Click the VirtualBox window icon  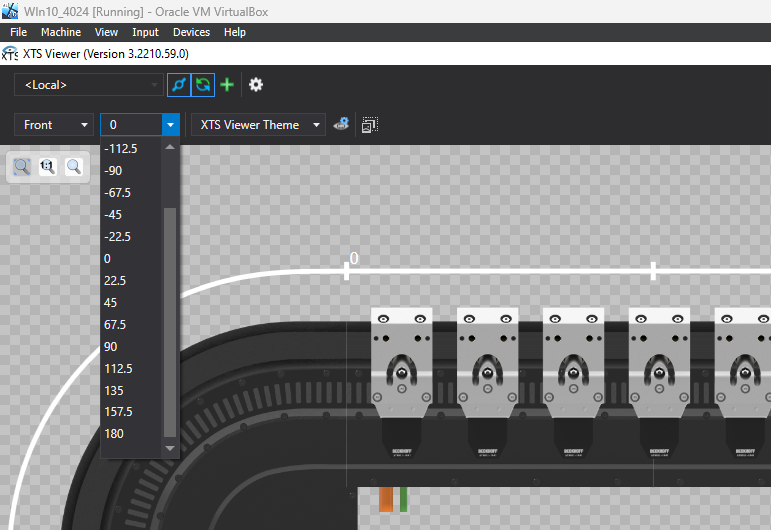click(10, 11)
